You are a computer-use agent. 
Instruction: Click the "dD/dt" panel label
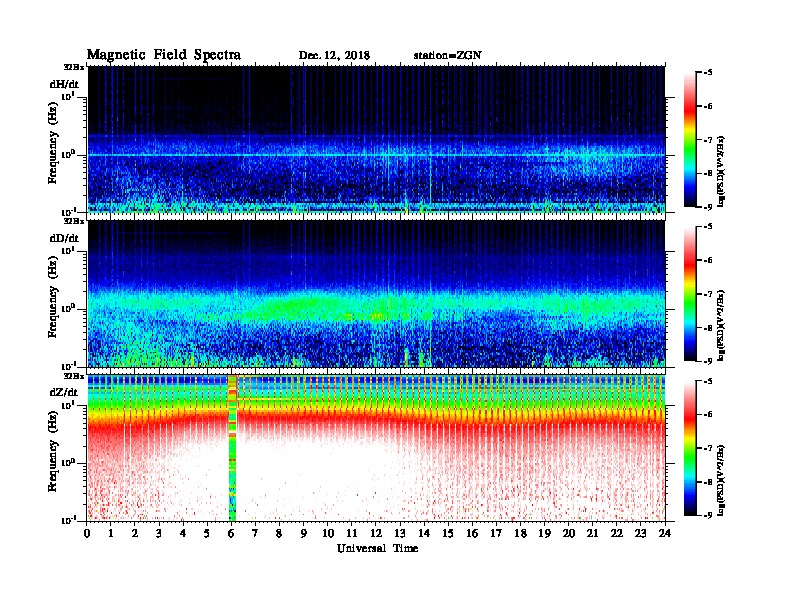point(64,238)
